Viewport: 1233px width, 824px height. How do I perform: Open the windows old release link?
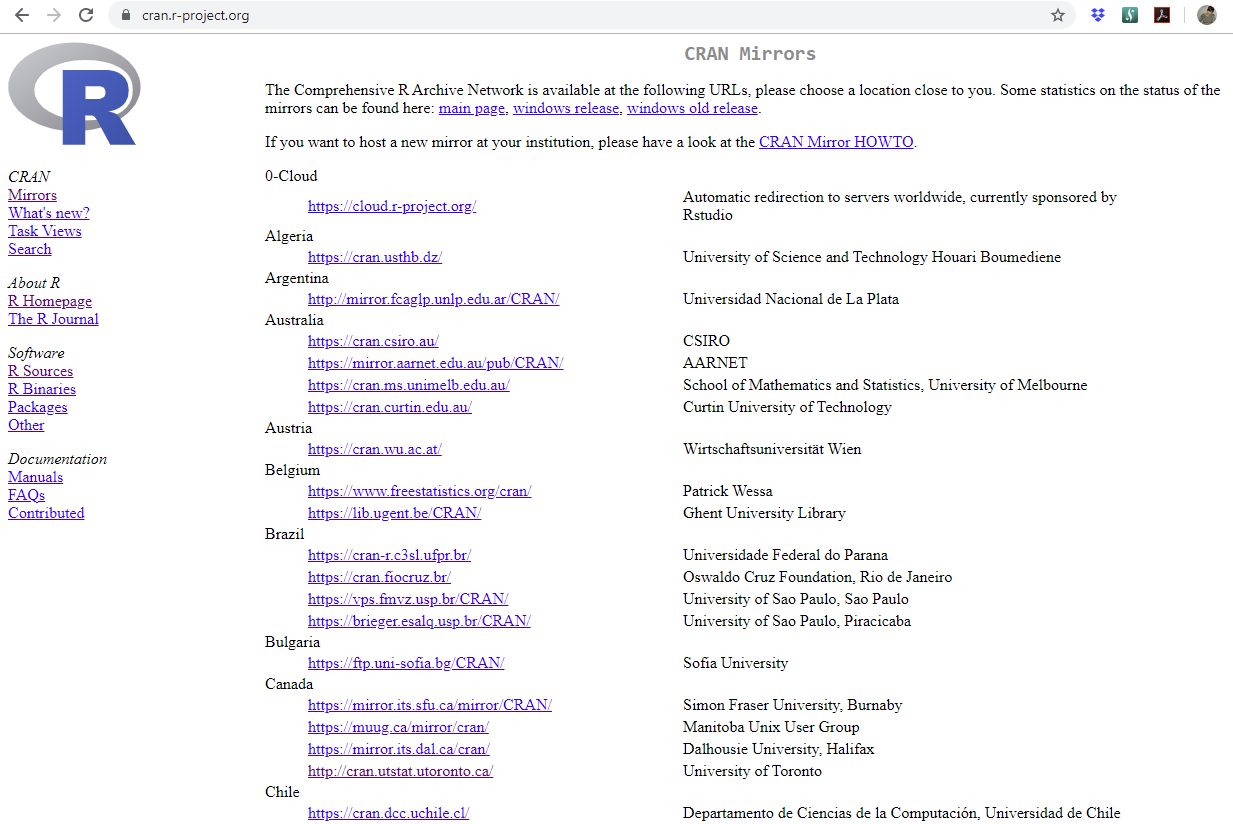[x=692, y=108]
